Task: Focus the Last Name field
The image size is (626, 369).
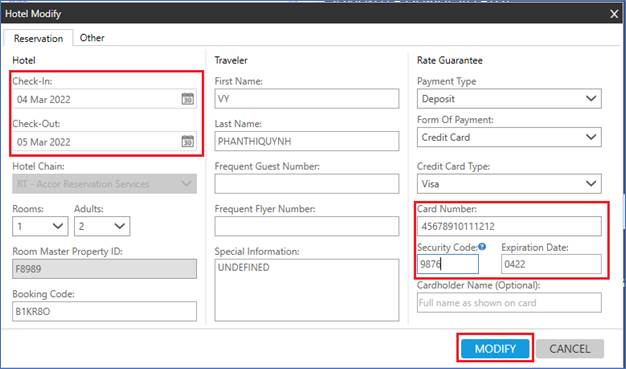Action: tap(307, 141)
